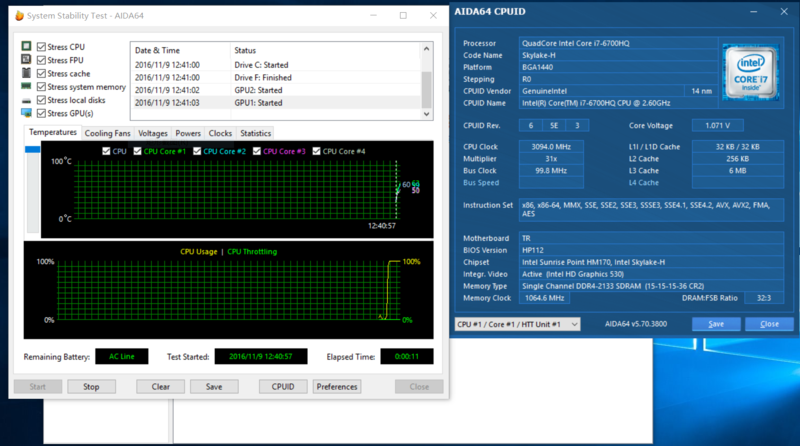Toggle the Stress CPU checkbox
The width and height of the screenshot is (800, 446).
41,46
